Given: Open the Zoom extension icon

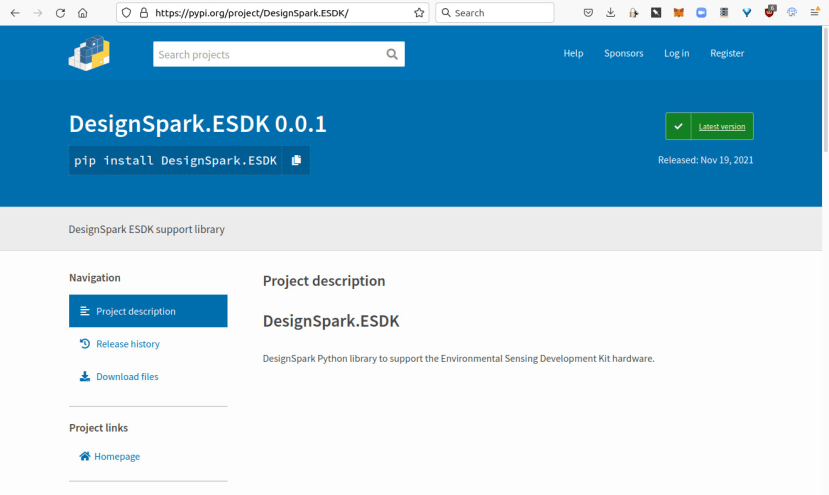Looking at the screenshot, I should coord(701,13).
